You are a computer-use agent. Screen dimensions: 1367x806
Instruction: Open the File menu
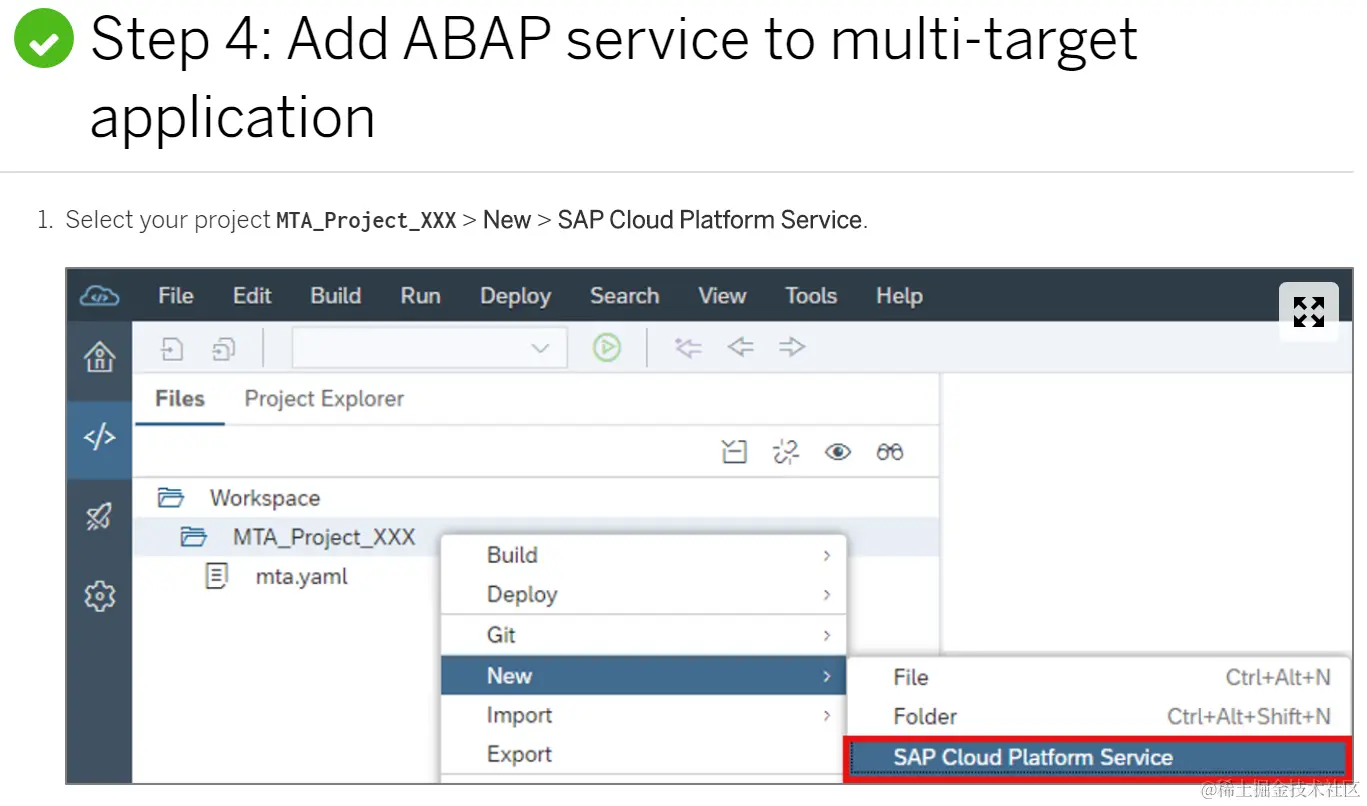coord(175,296)
